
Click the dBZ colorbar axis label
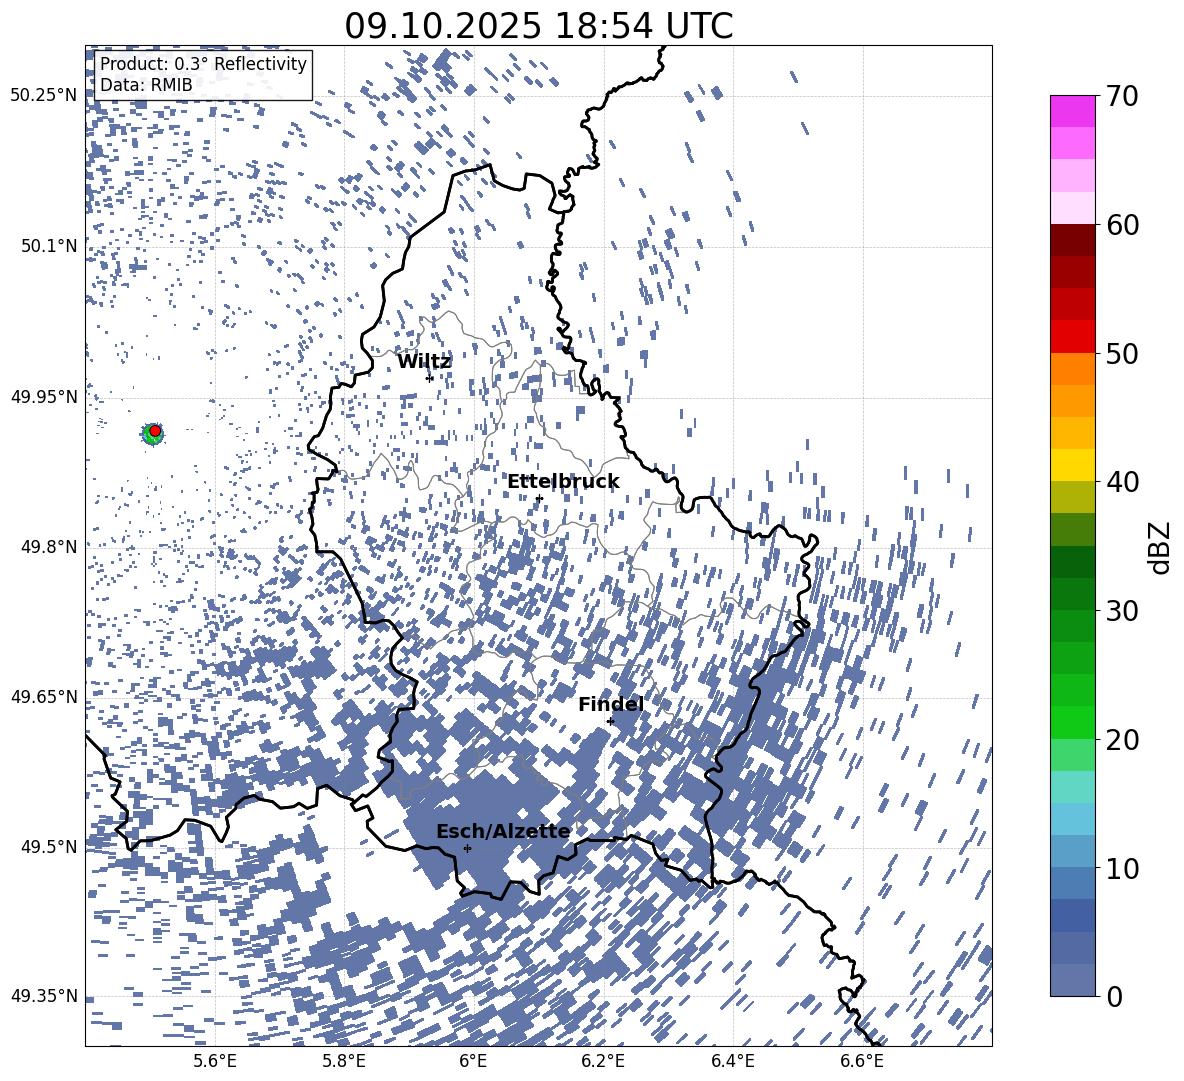point(1159,547)
